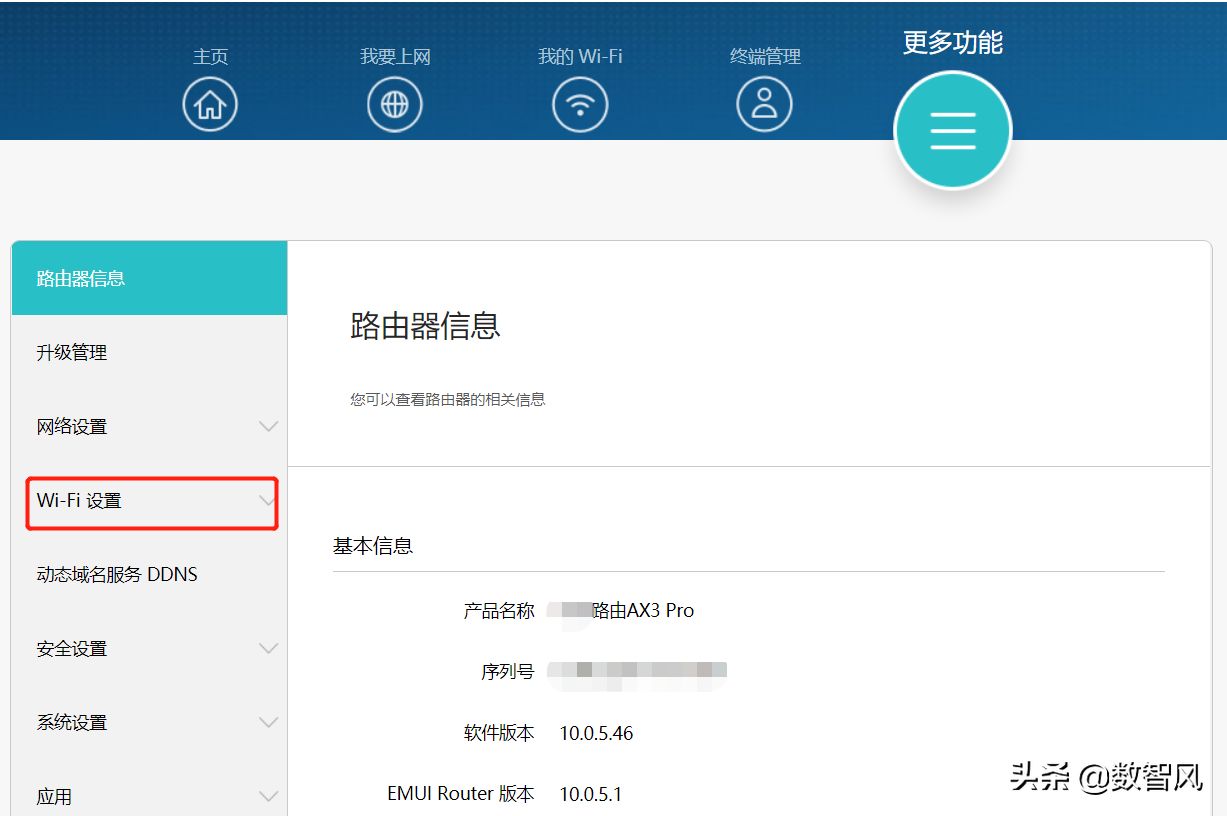Open 路由器信息 in the sidebar
Screen dimensions: 1227x816
(x=149, y=278)
